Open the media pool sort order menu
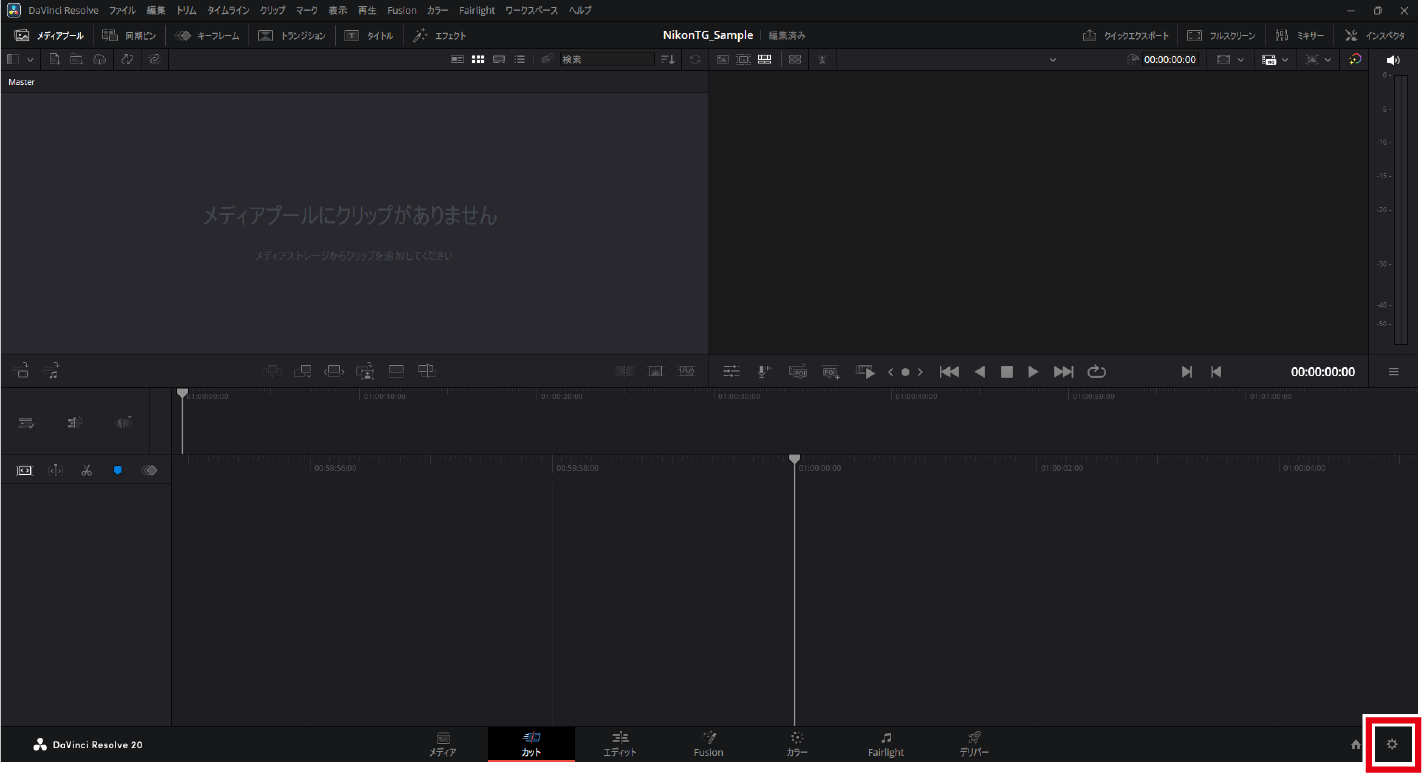The height and width of the screenshot is (776, 1425). click(668, 60)
